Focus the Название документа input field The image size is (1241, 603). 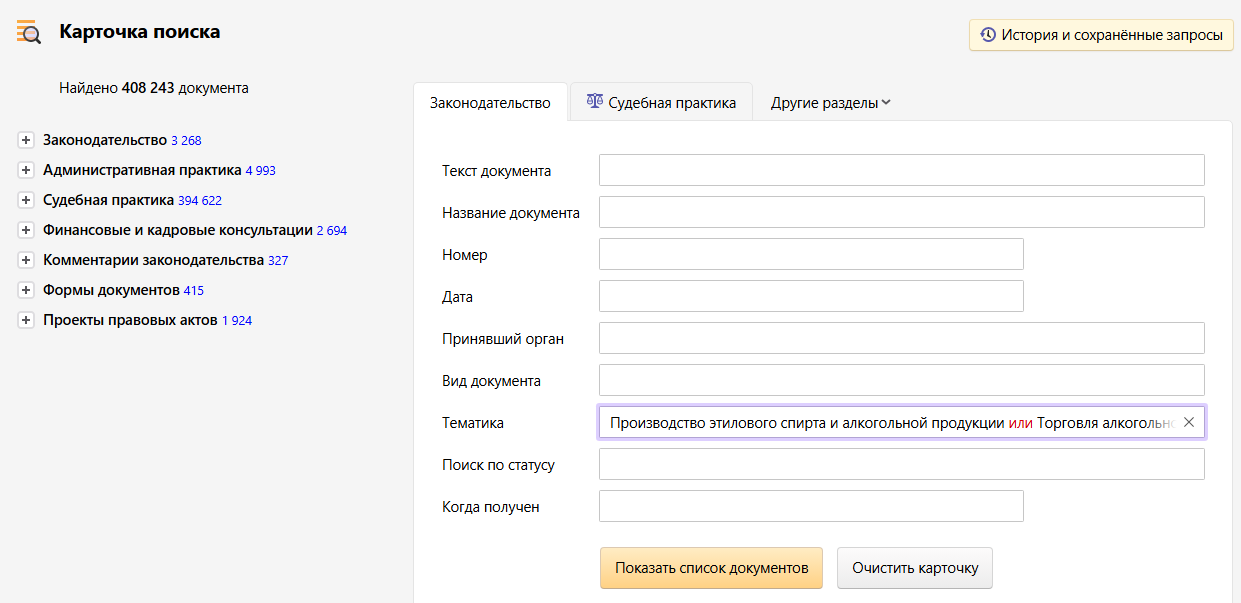[901, 212]
